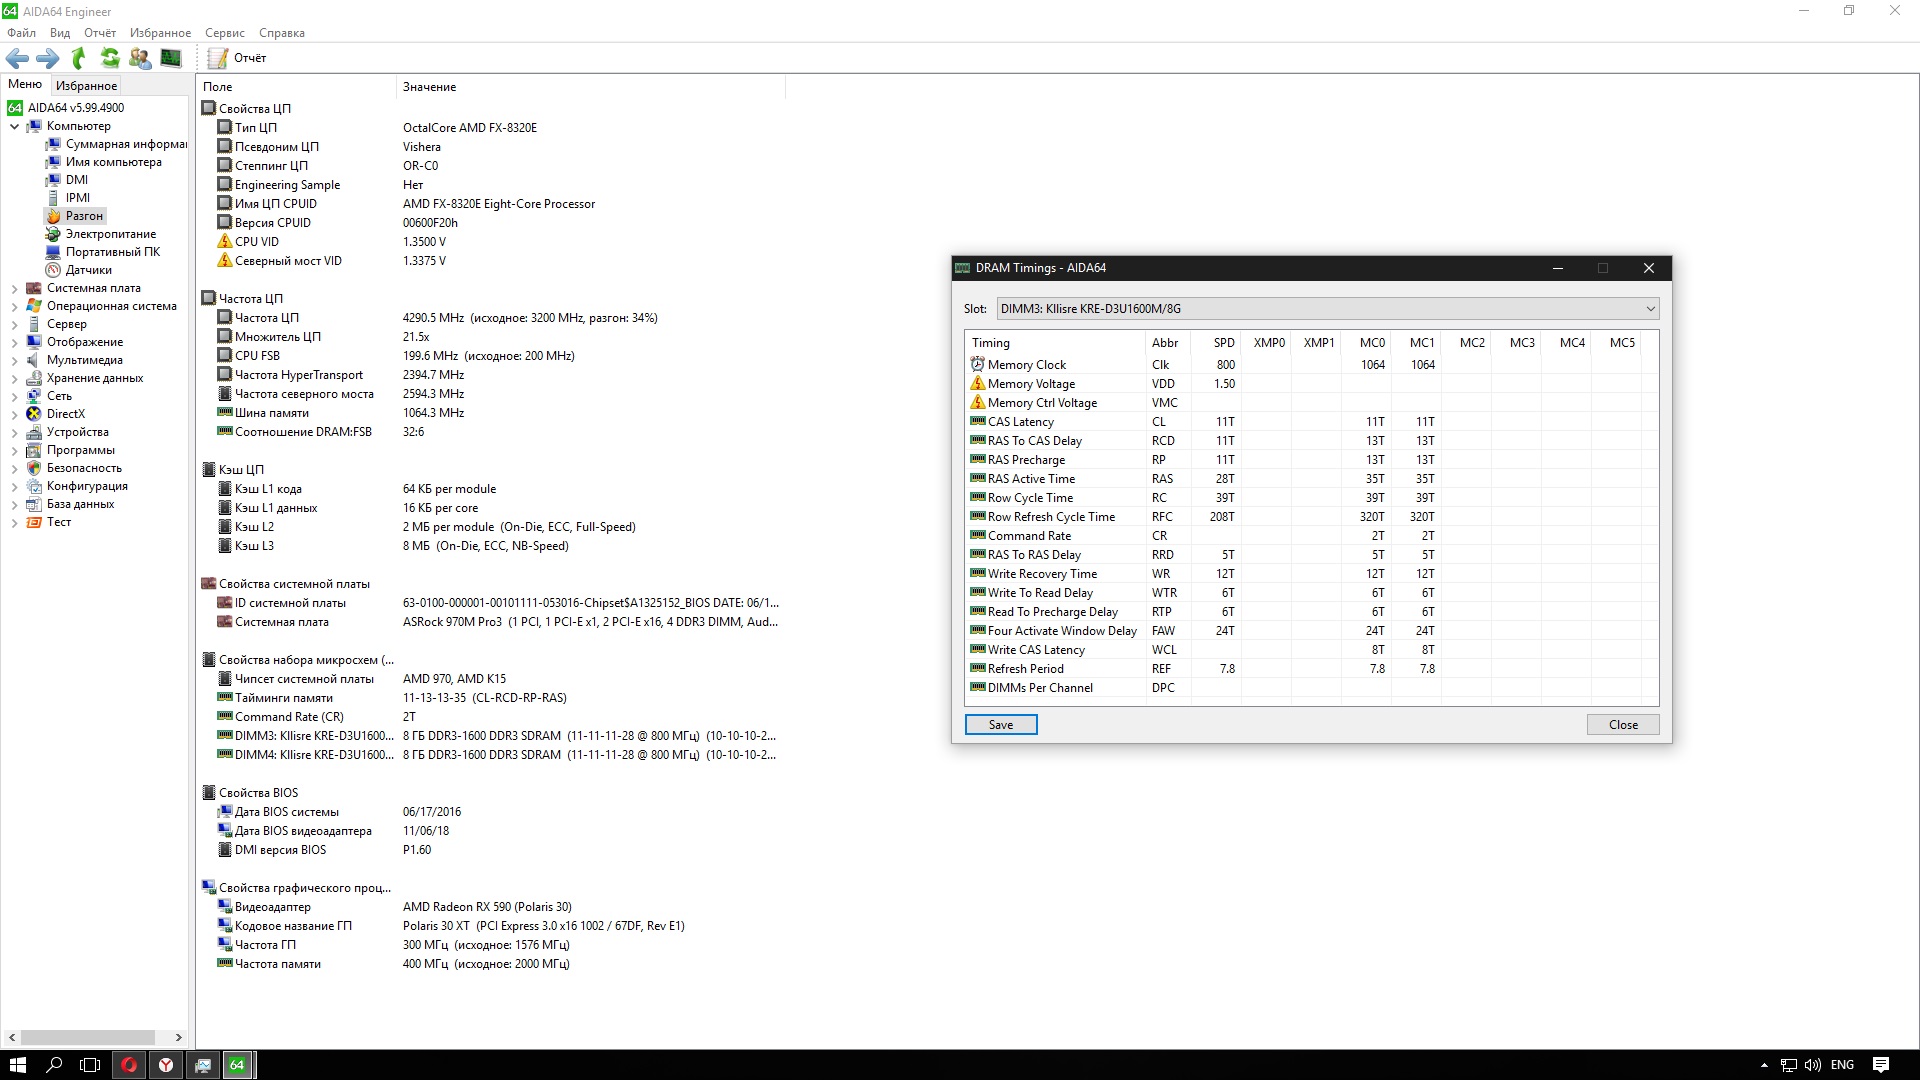Expand the Хранение данных tree node
1920x1080 pixels.
14,379
